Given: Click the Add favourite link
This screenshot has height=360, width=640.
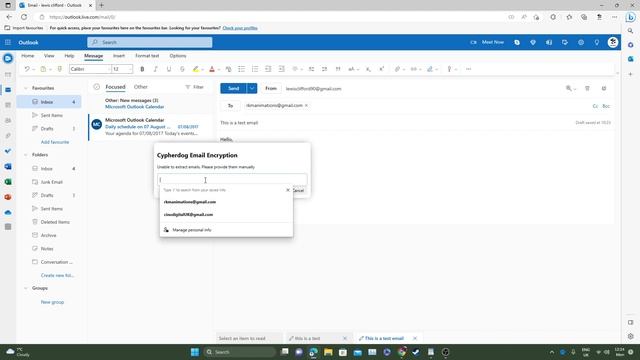Looking at the screenshot, I should click(55, 142).
